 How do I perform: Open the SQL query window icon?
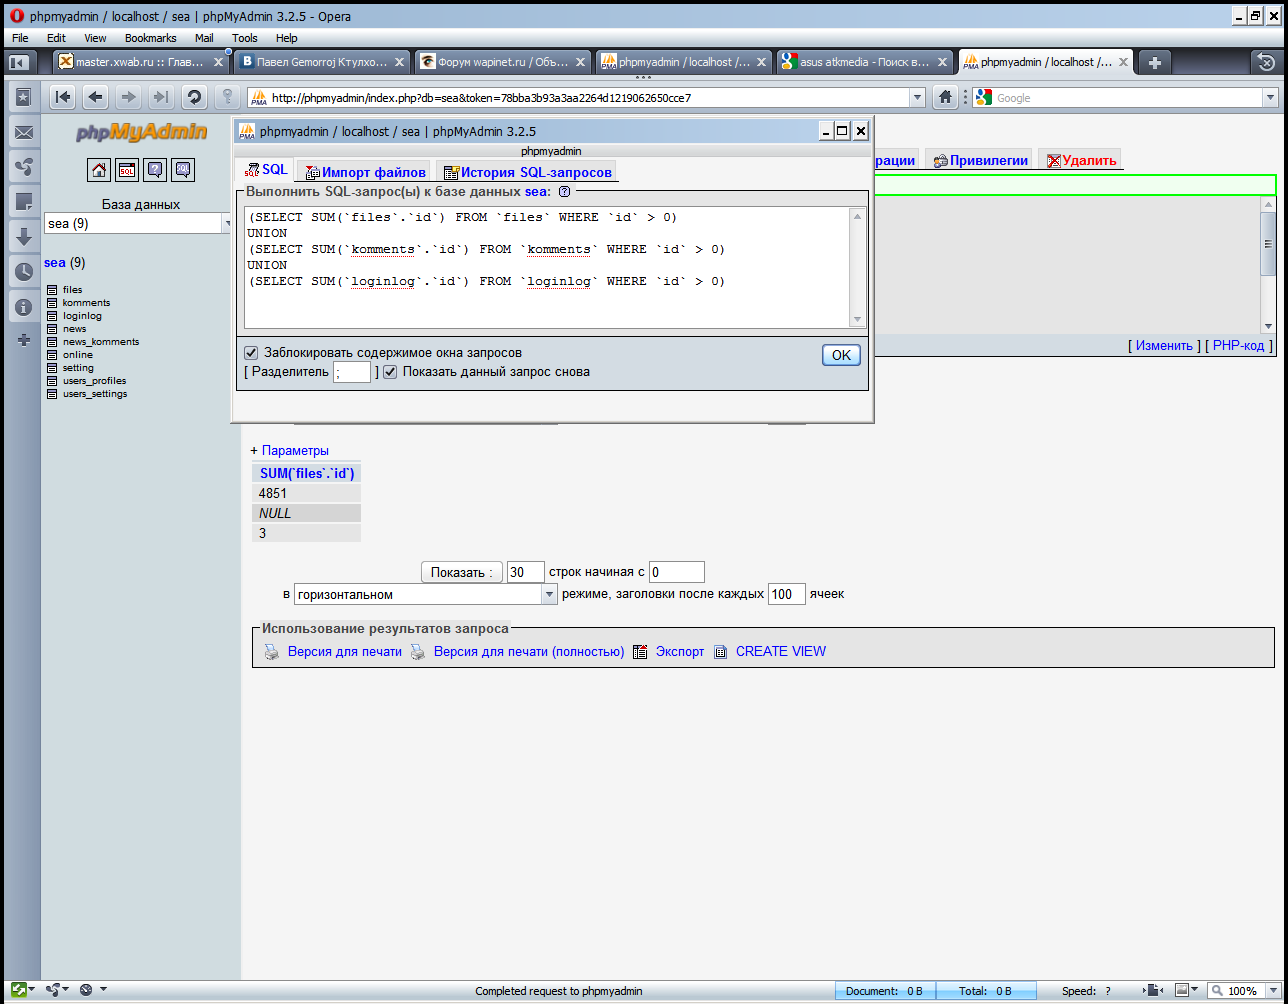click(x=127, y=170)
